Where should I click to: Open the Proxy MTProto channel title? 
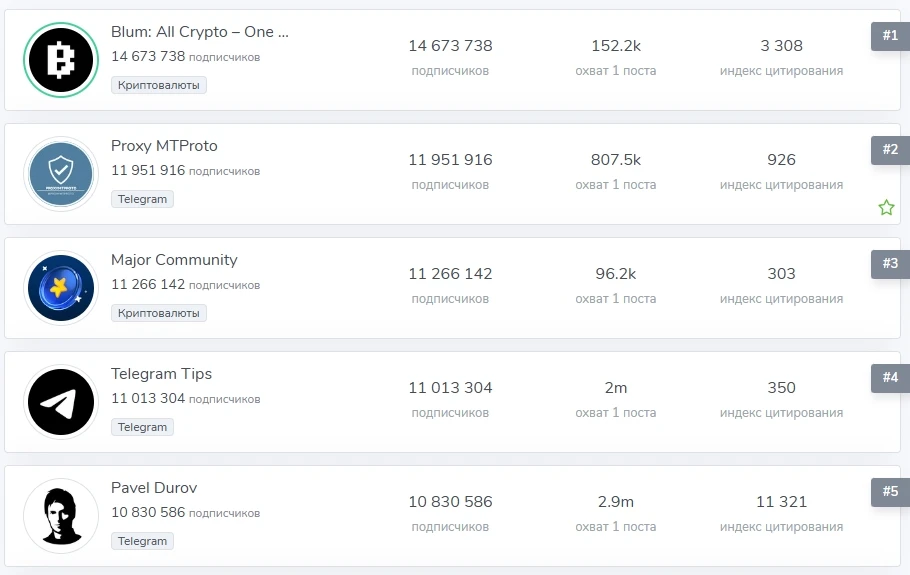point(164,146)
